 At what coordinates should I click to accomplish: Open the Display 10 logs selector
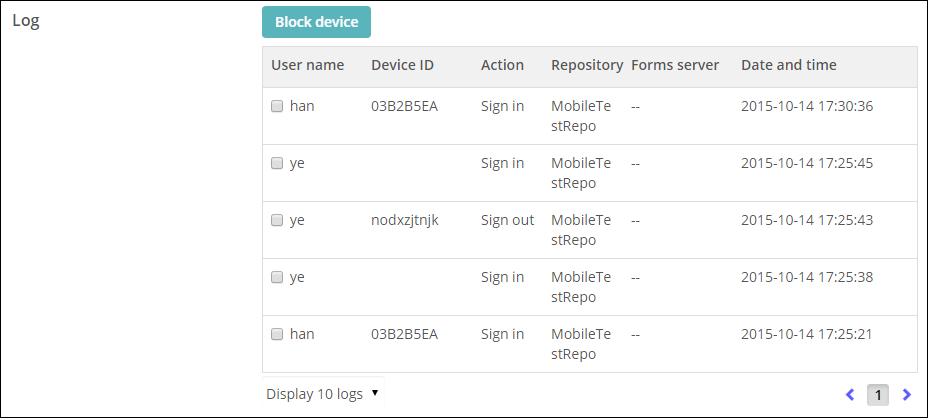click(323, 394)
